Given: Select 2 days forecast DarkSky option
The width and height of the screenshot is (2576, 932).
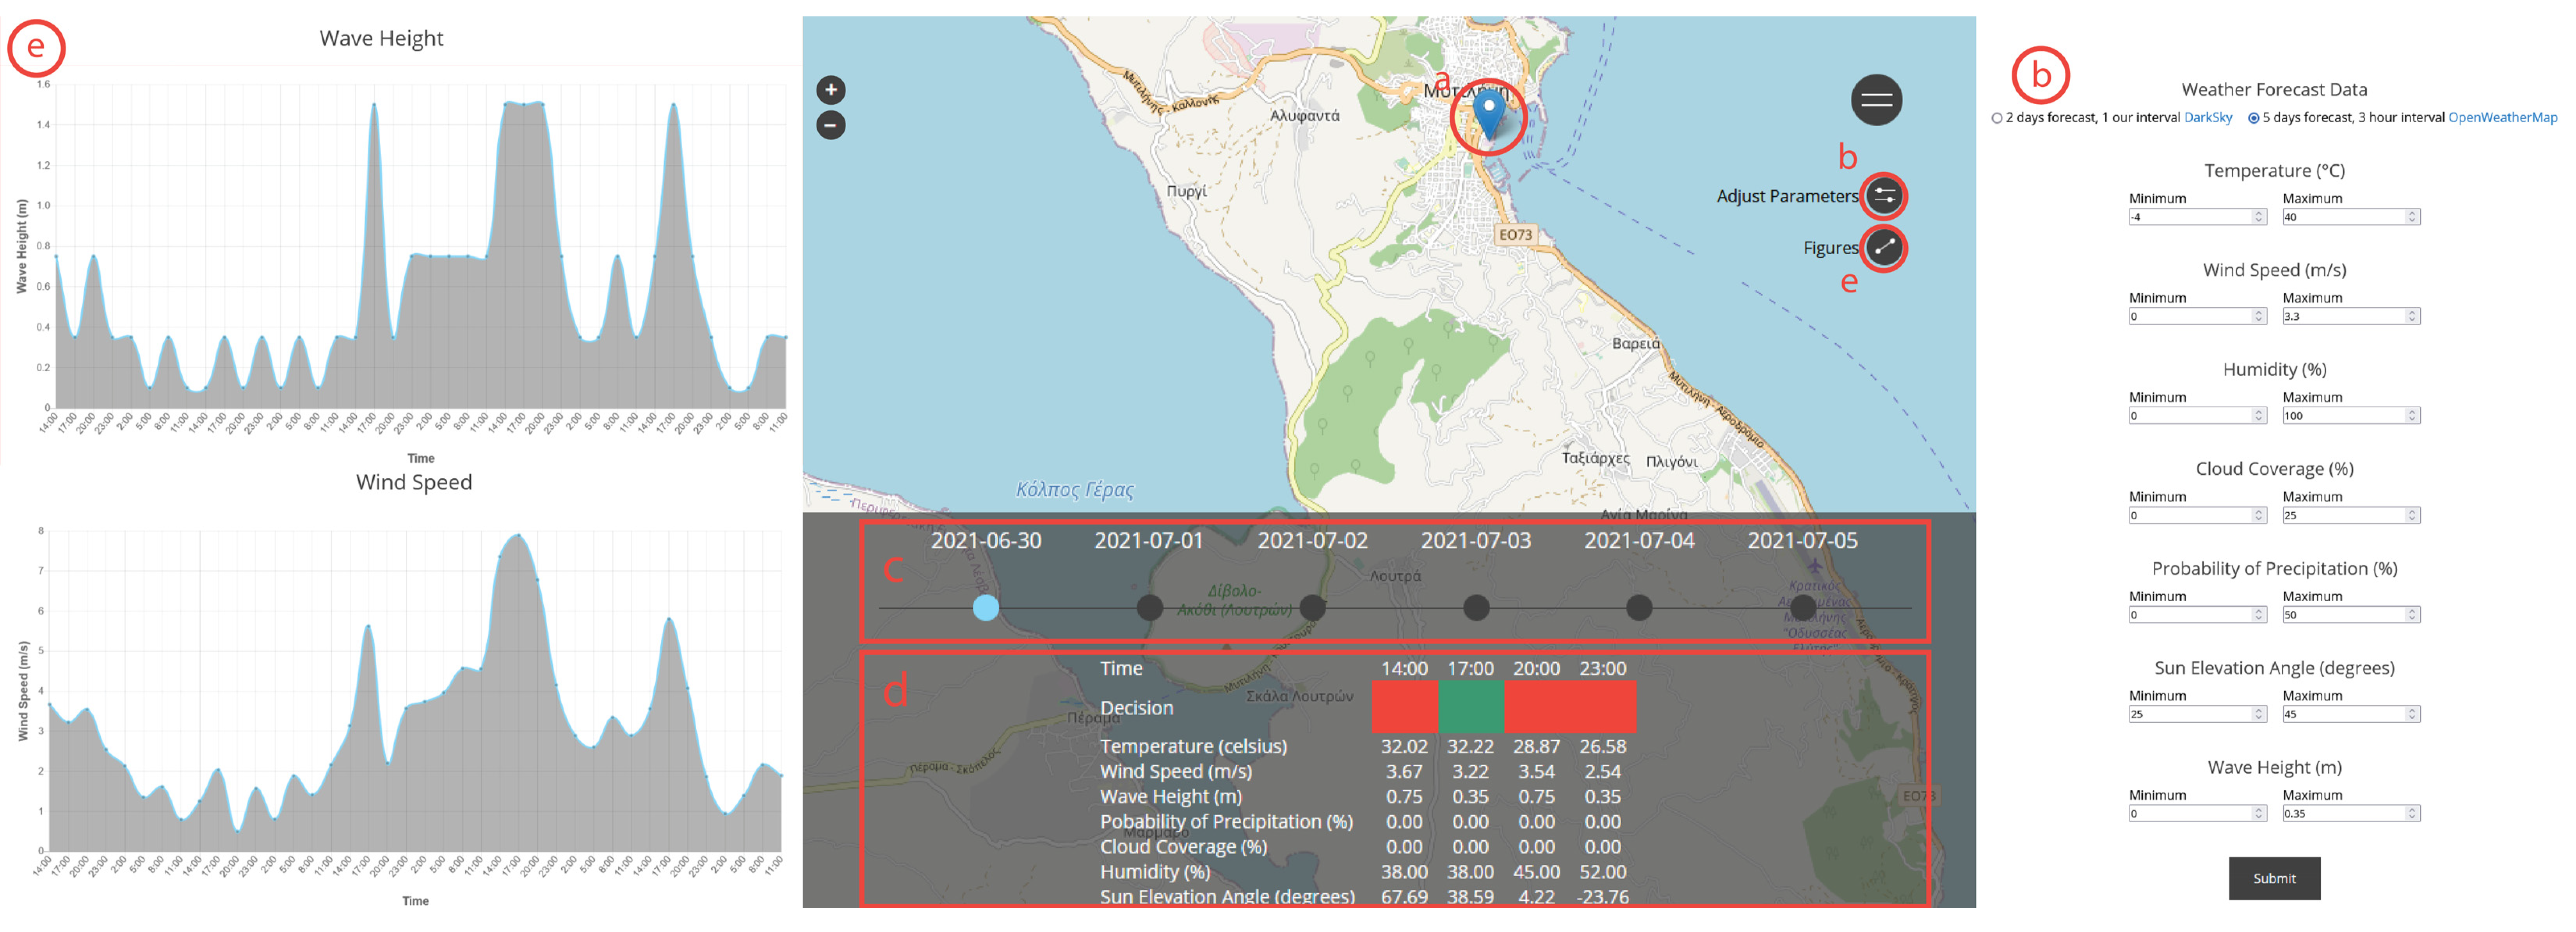Looking at the screenshot, I should [1997, 118].
